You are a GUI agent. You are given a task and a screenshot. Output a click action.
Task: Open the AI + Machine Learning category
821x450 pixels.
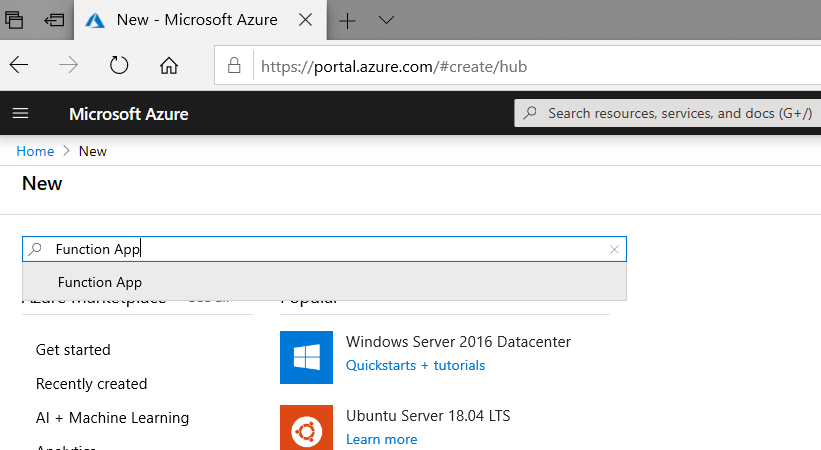click(x=112, y=418)
